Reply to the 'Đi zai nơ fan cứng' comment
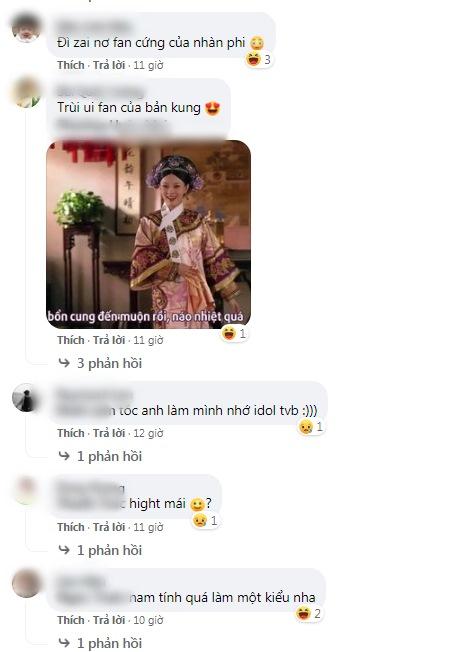 point(109,65)
